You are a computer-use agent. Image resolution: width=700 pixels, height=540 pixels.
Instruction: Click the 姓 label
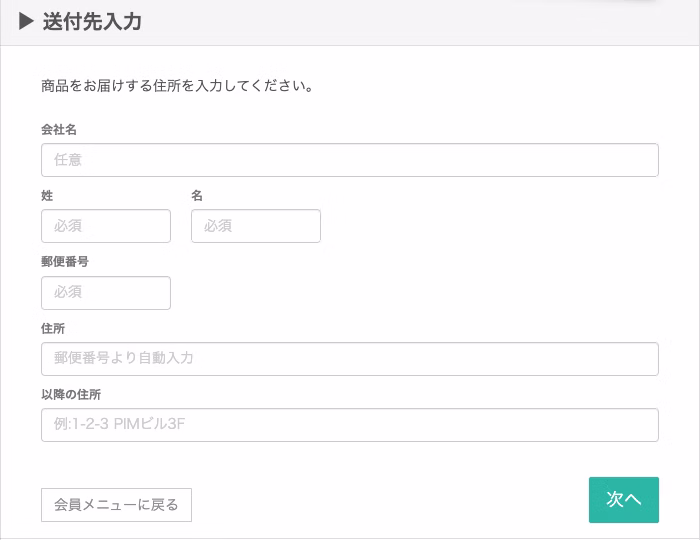point(47,195)
